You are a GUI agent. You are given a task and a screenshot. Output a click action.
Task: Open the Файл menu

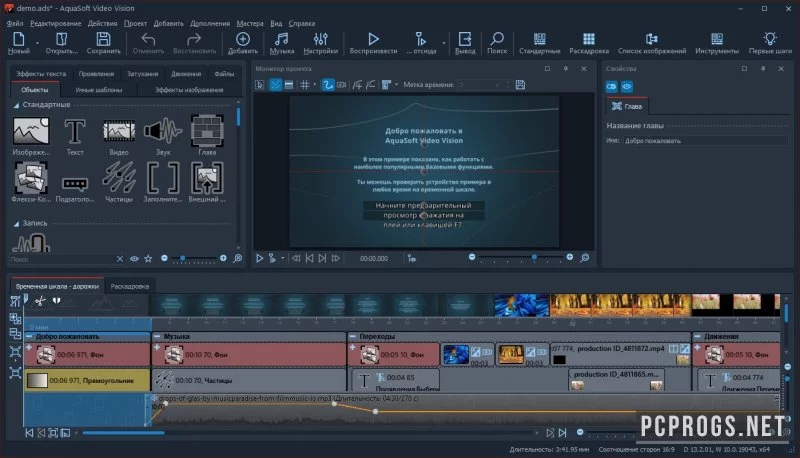click(15, 23)
